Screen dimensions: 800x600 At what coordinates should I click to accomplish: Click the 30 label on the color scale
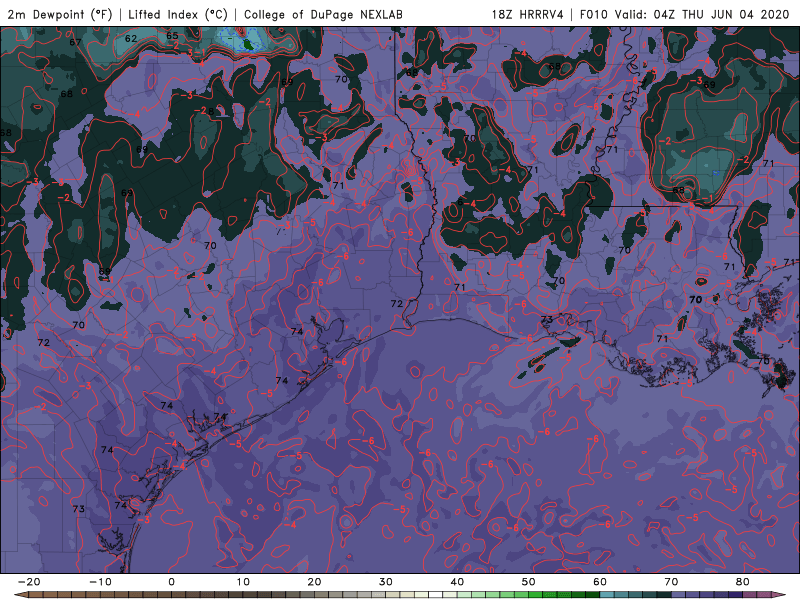386,582
